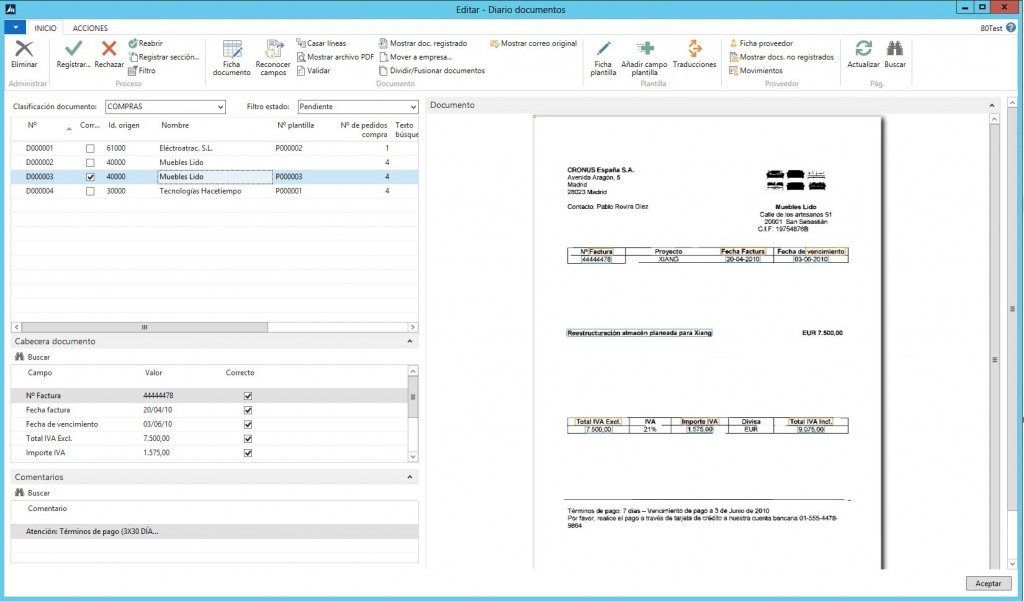Toggle Correcto checkbox for row D000004
The image size is (1024, 601).
point(90,191)
